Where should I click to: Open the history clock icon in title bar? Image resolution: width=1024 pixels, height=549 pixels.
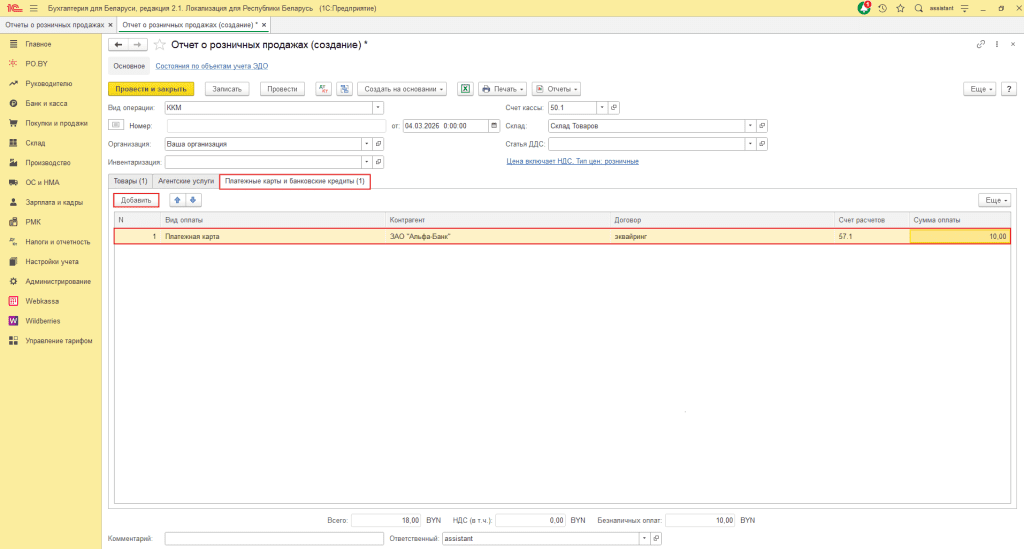pos(882,8)
